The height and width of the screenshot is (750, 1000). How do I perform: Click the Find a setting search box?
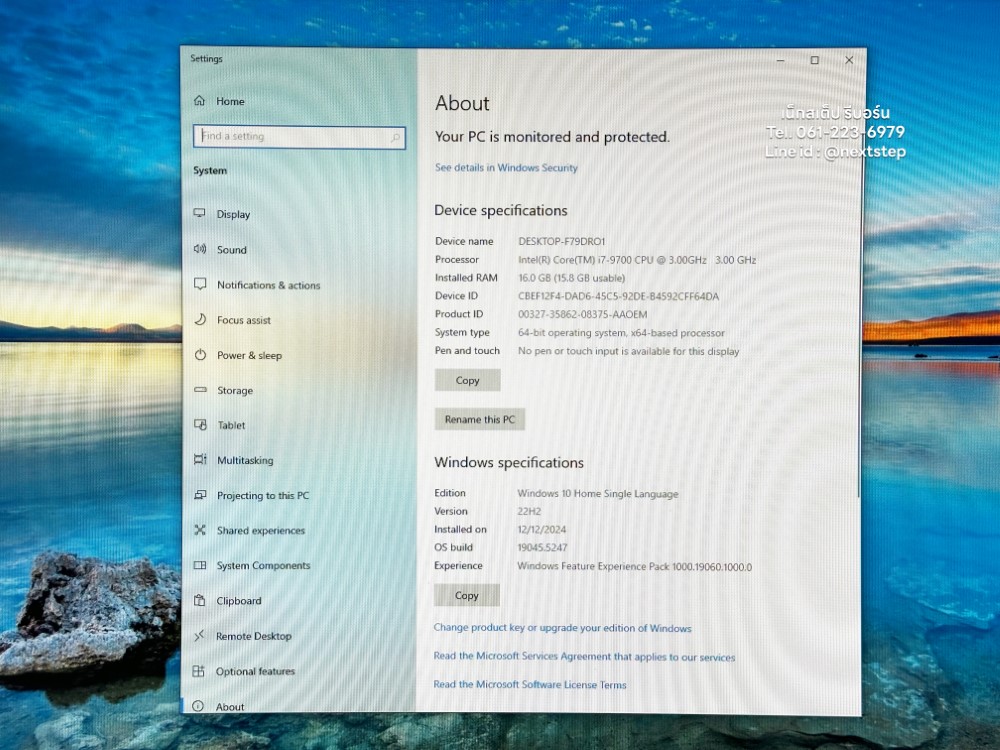298,137
